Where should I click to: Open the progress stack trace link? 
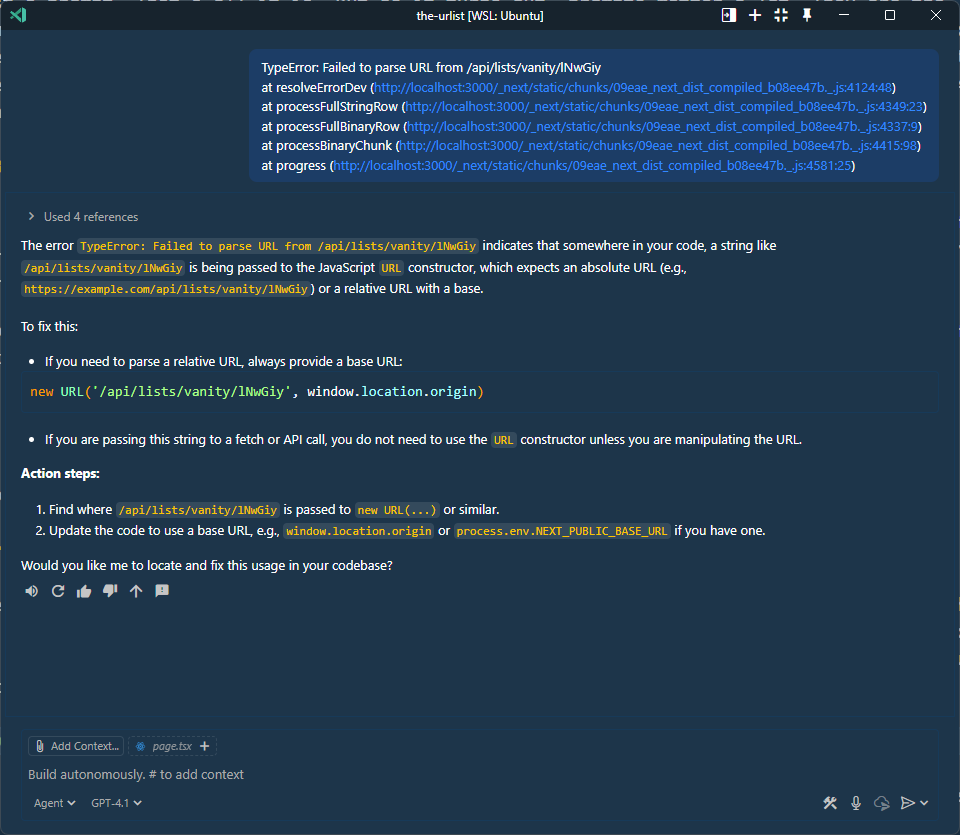pyautogui.click(x=592, y=165)
